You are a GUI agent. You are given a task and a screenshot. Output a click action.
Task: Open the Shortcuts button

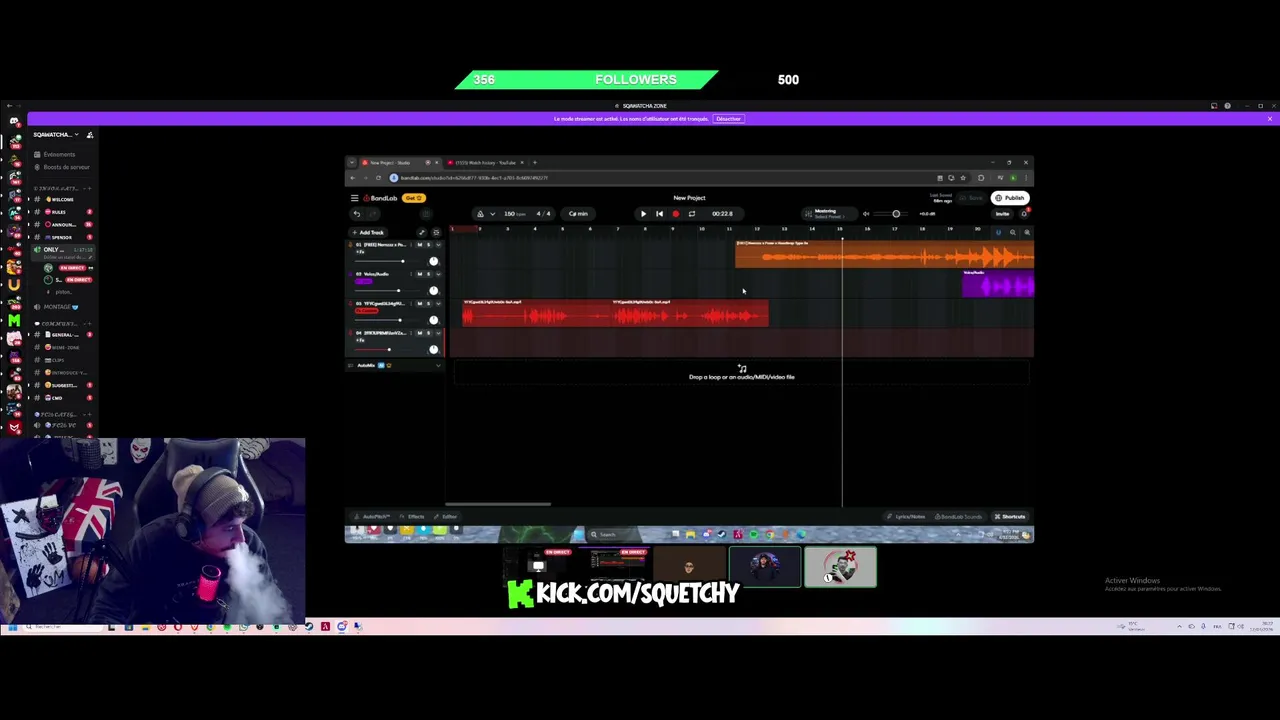click(x=1010, y=517)
